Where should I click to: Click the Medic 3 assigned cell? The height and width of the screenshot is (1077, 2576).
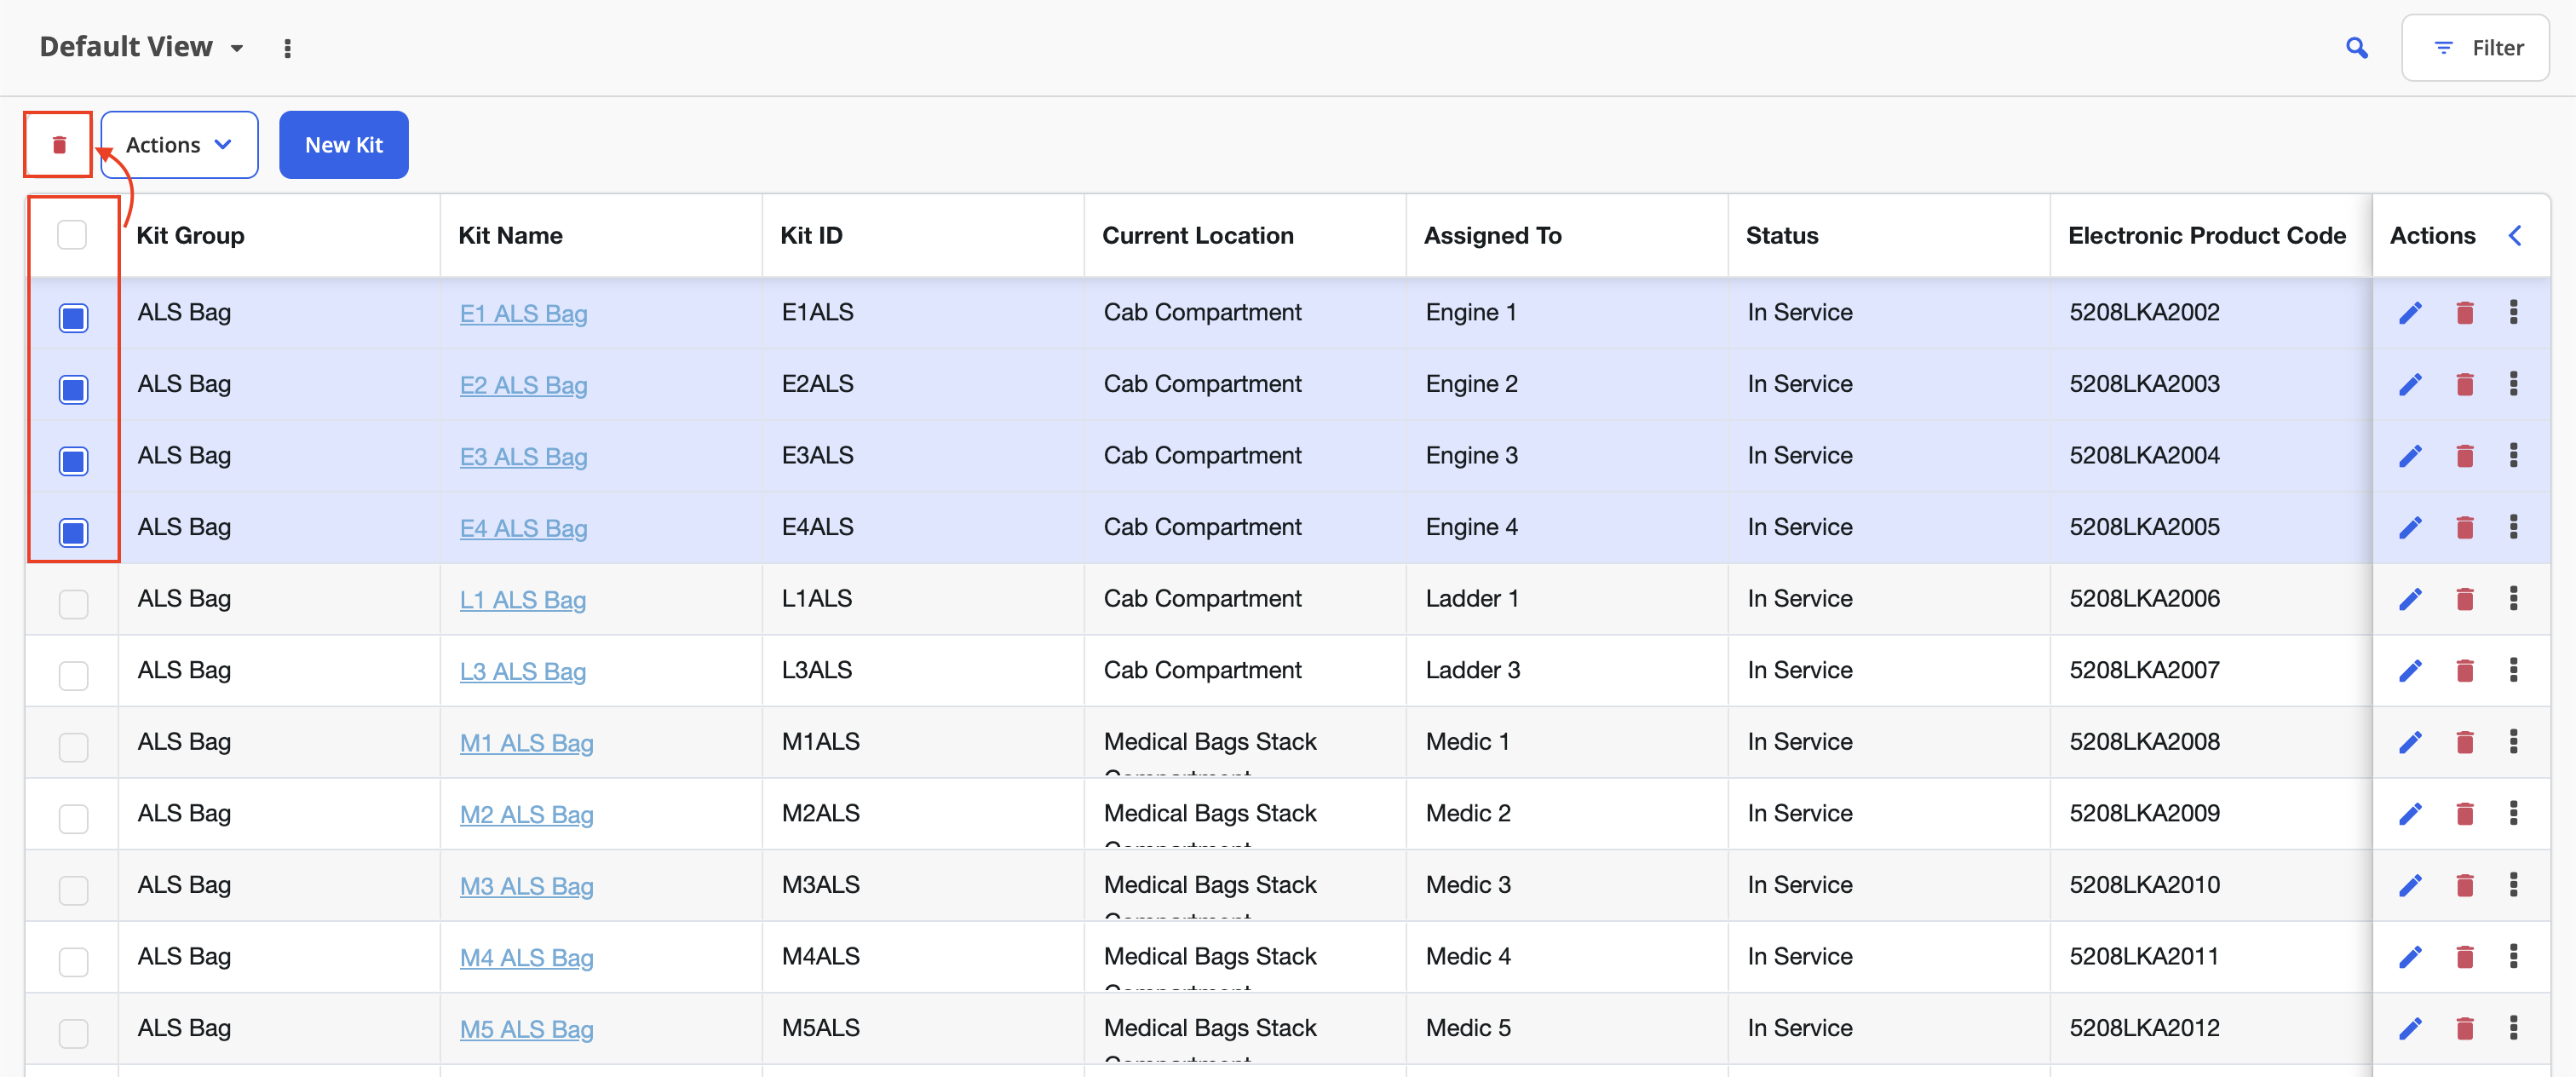point(1468,885)
